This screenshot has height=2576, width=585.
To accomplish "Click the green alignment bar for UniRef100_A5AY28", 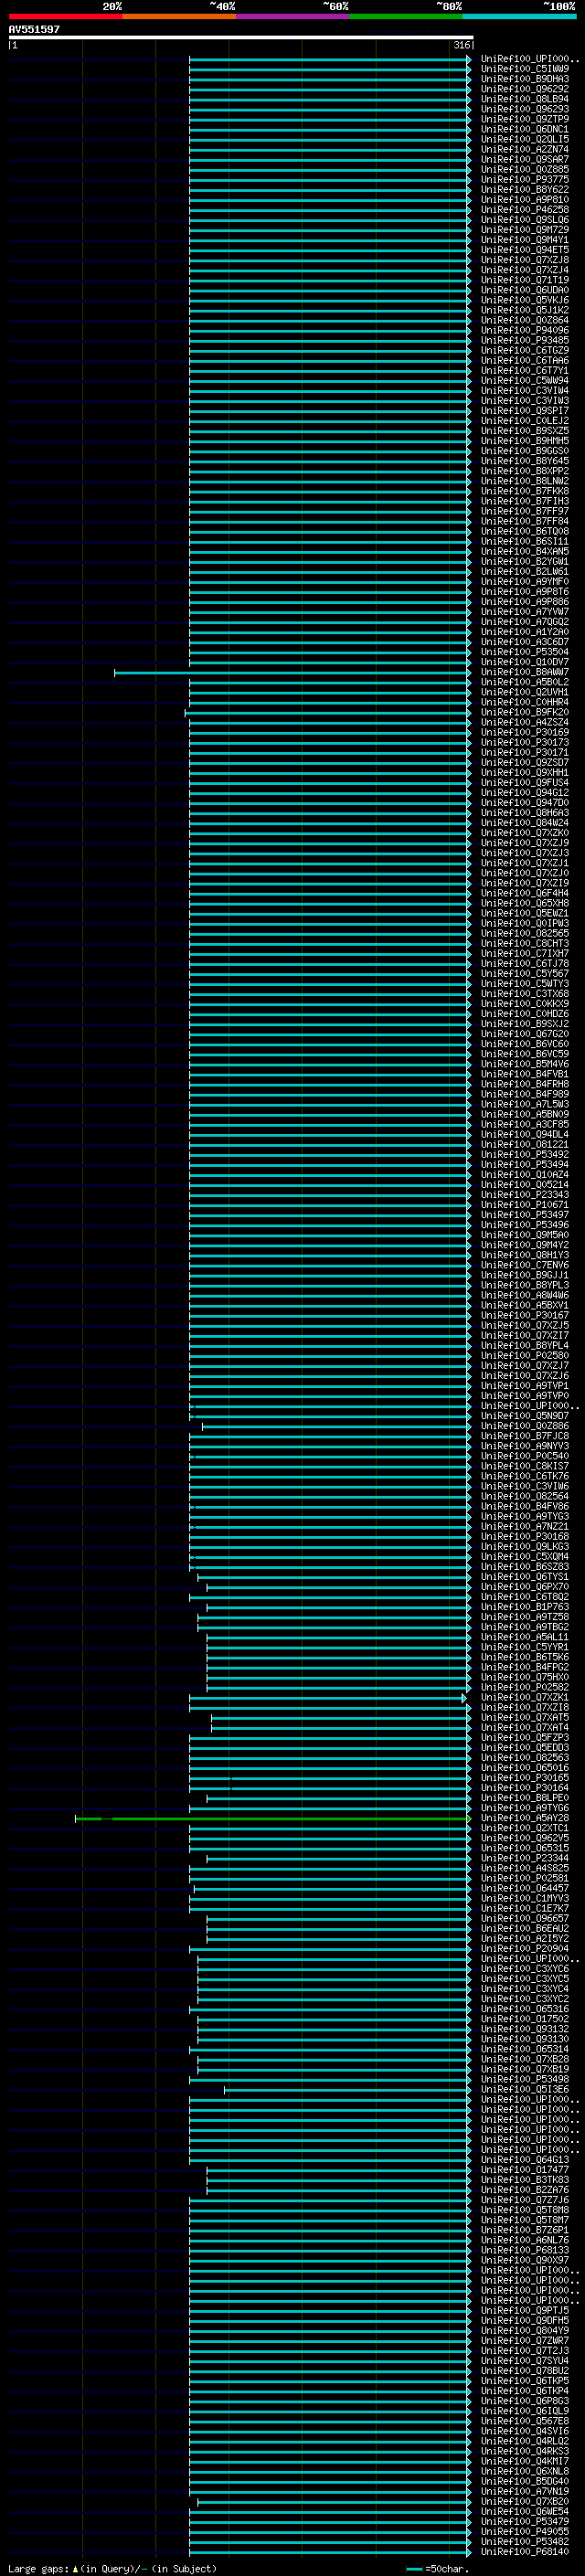I will tap(272, 1818).
